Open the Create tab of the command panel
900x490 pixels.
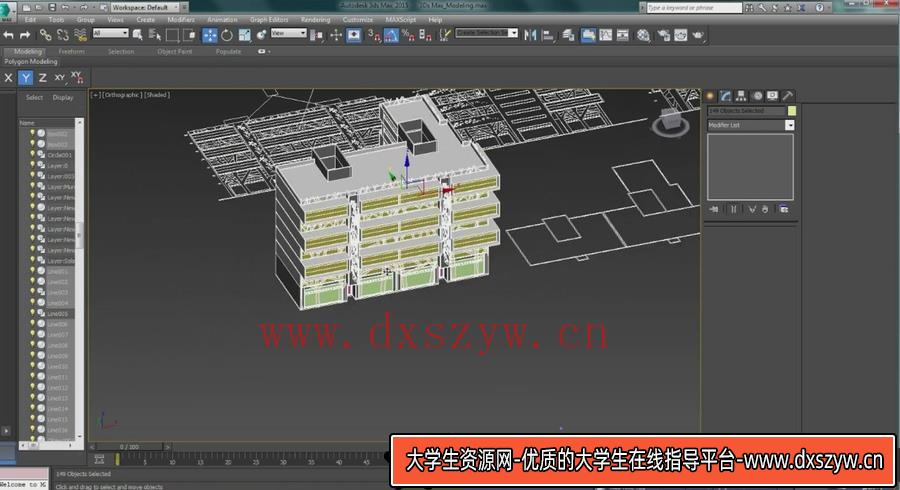coord(711,96)
